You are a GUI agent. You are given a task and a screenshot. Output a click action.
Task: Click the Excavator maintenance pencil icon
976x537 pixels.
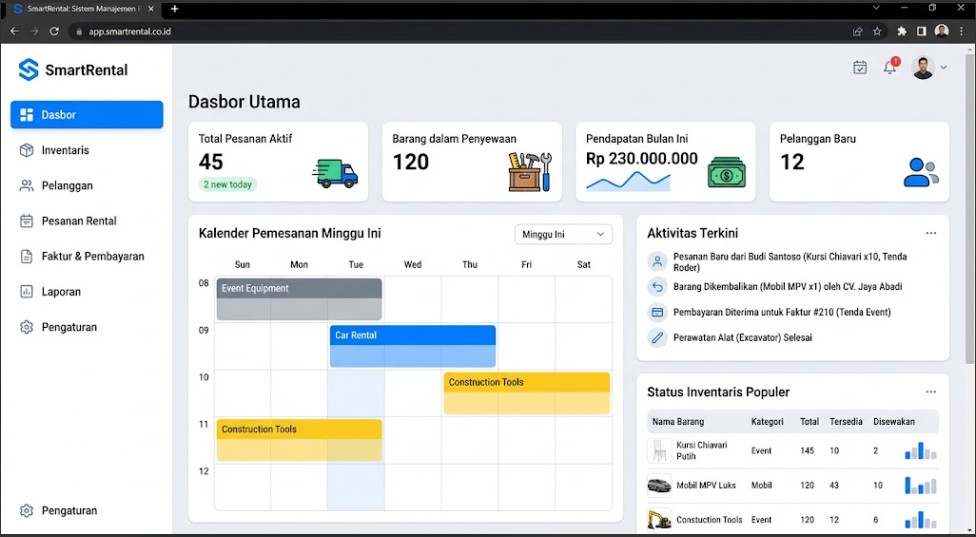pos(657,338)
